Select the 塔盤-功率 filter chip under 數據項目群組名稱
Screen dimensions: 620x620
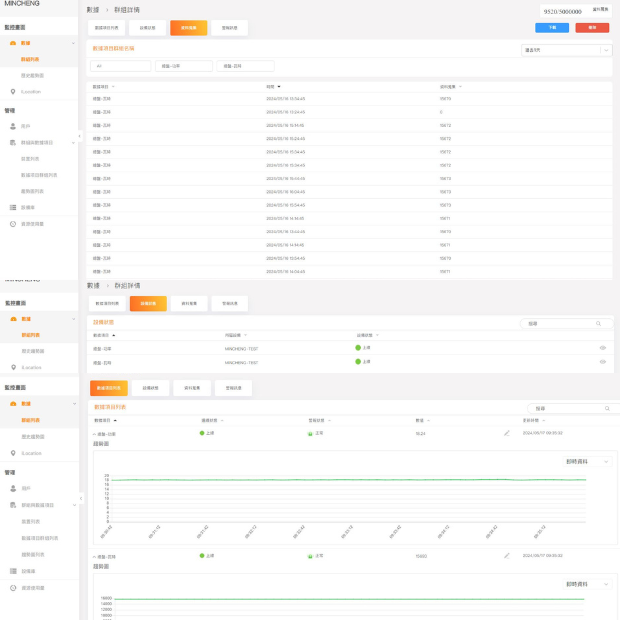184,66
